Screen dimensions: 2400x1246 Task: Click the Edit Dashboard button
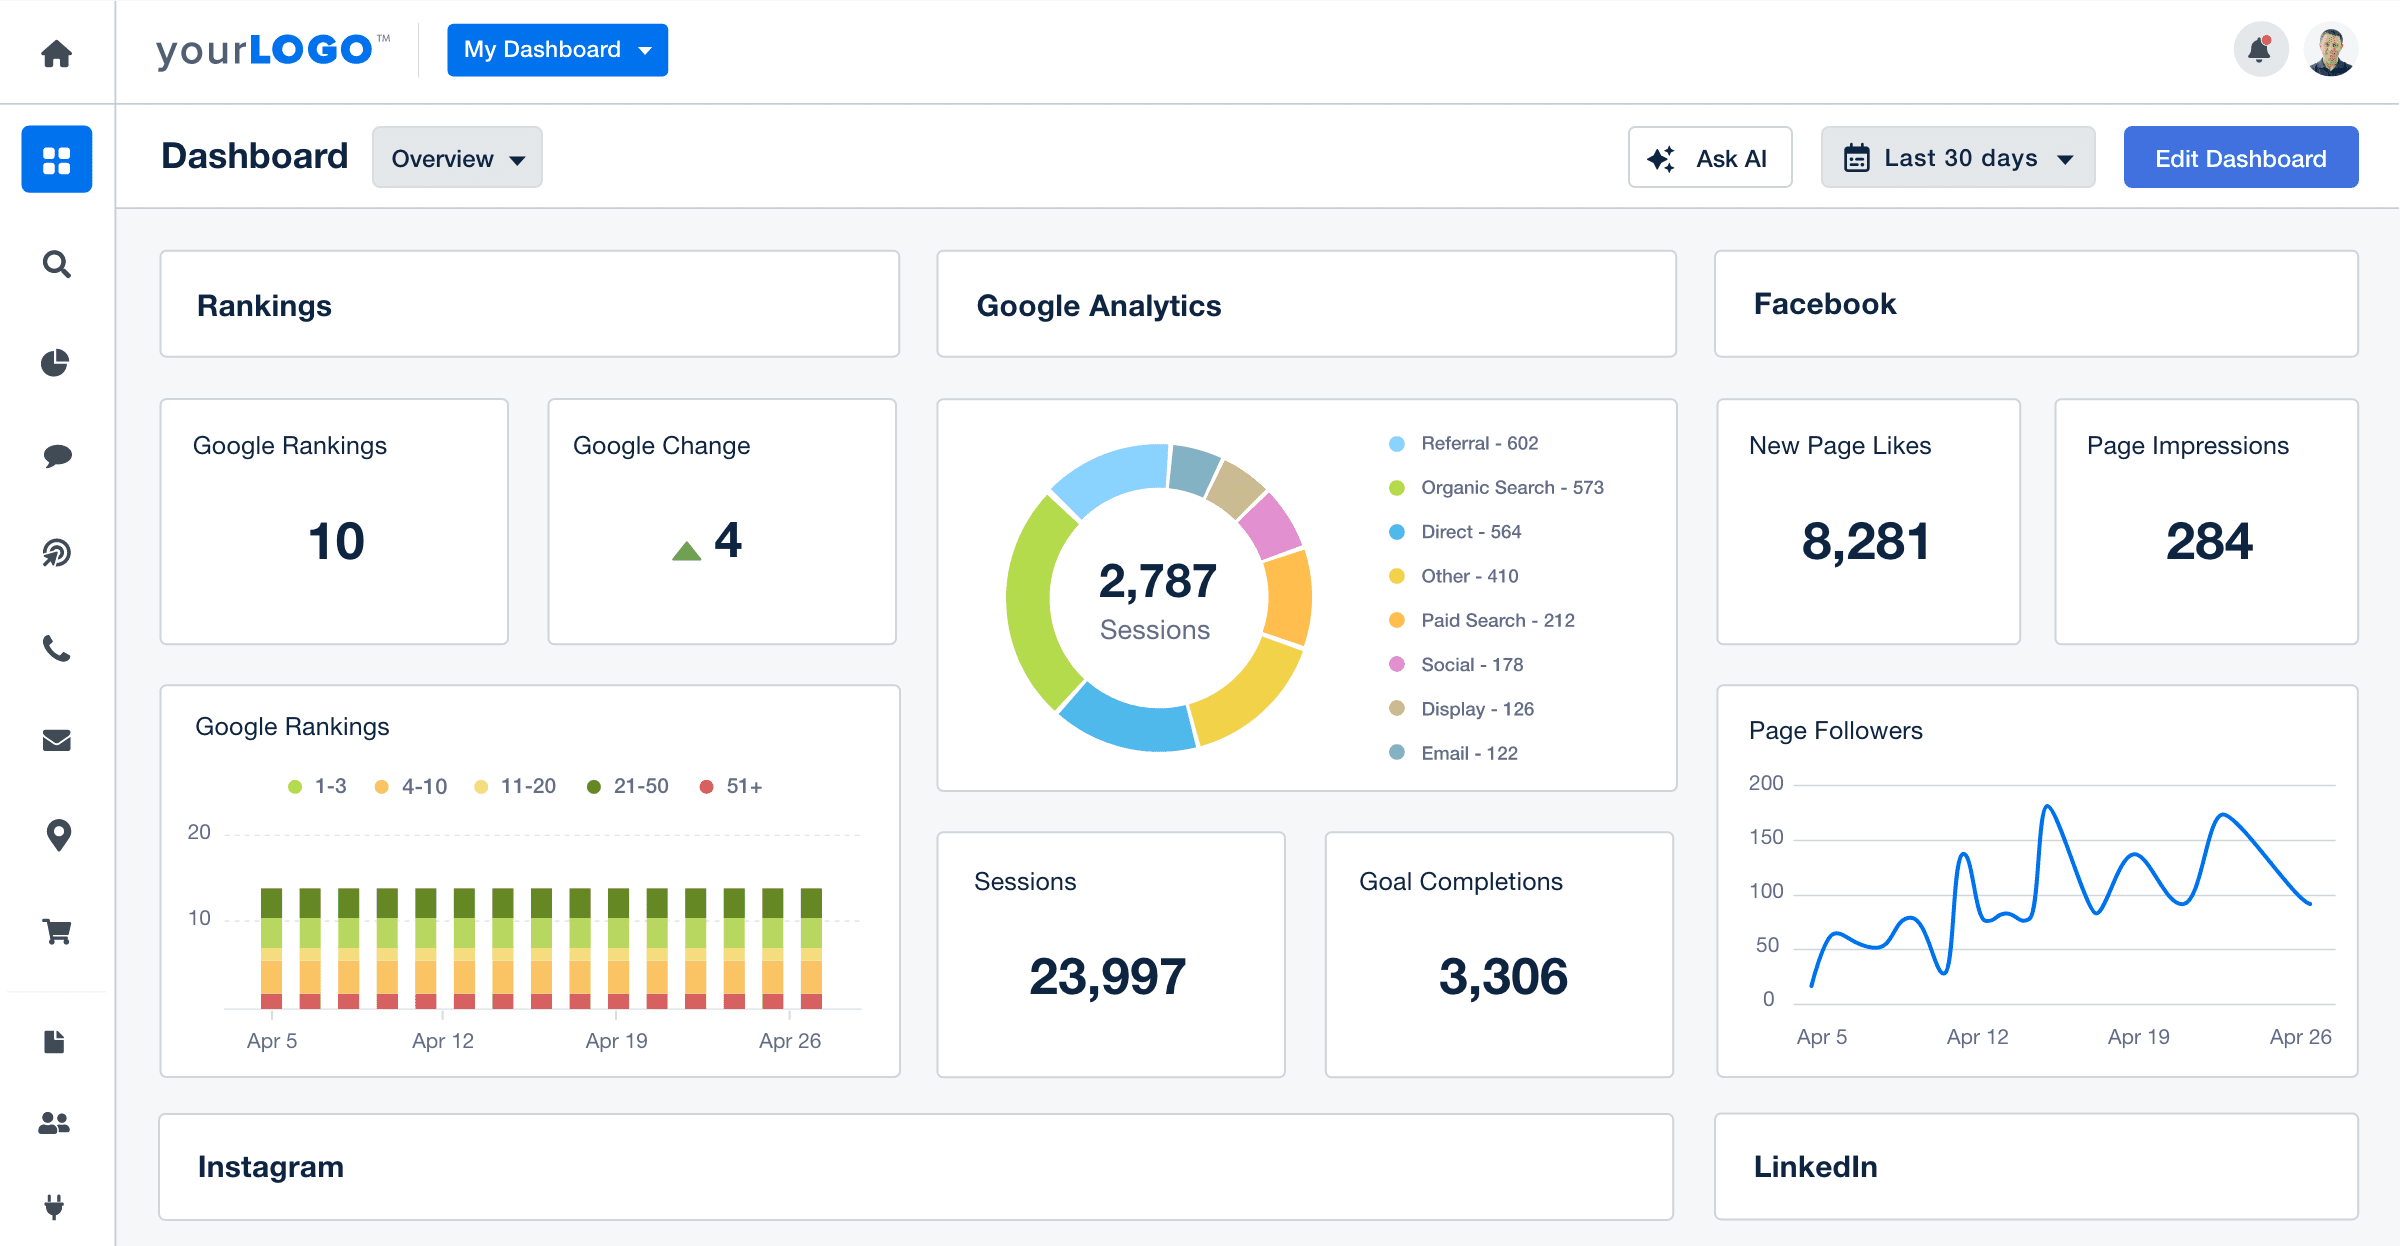pos(2240,158)
